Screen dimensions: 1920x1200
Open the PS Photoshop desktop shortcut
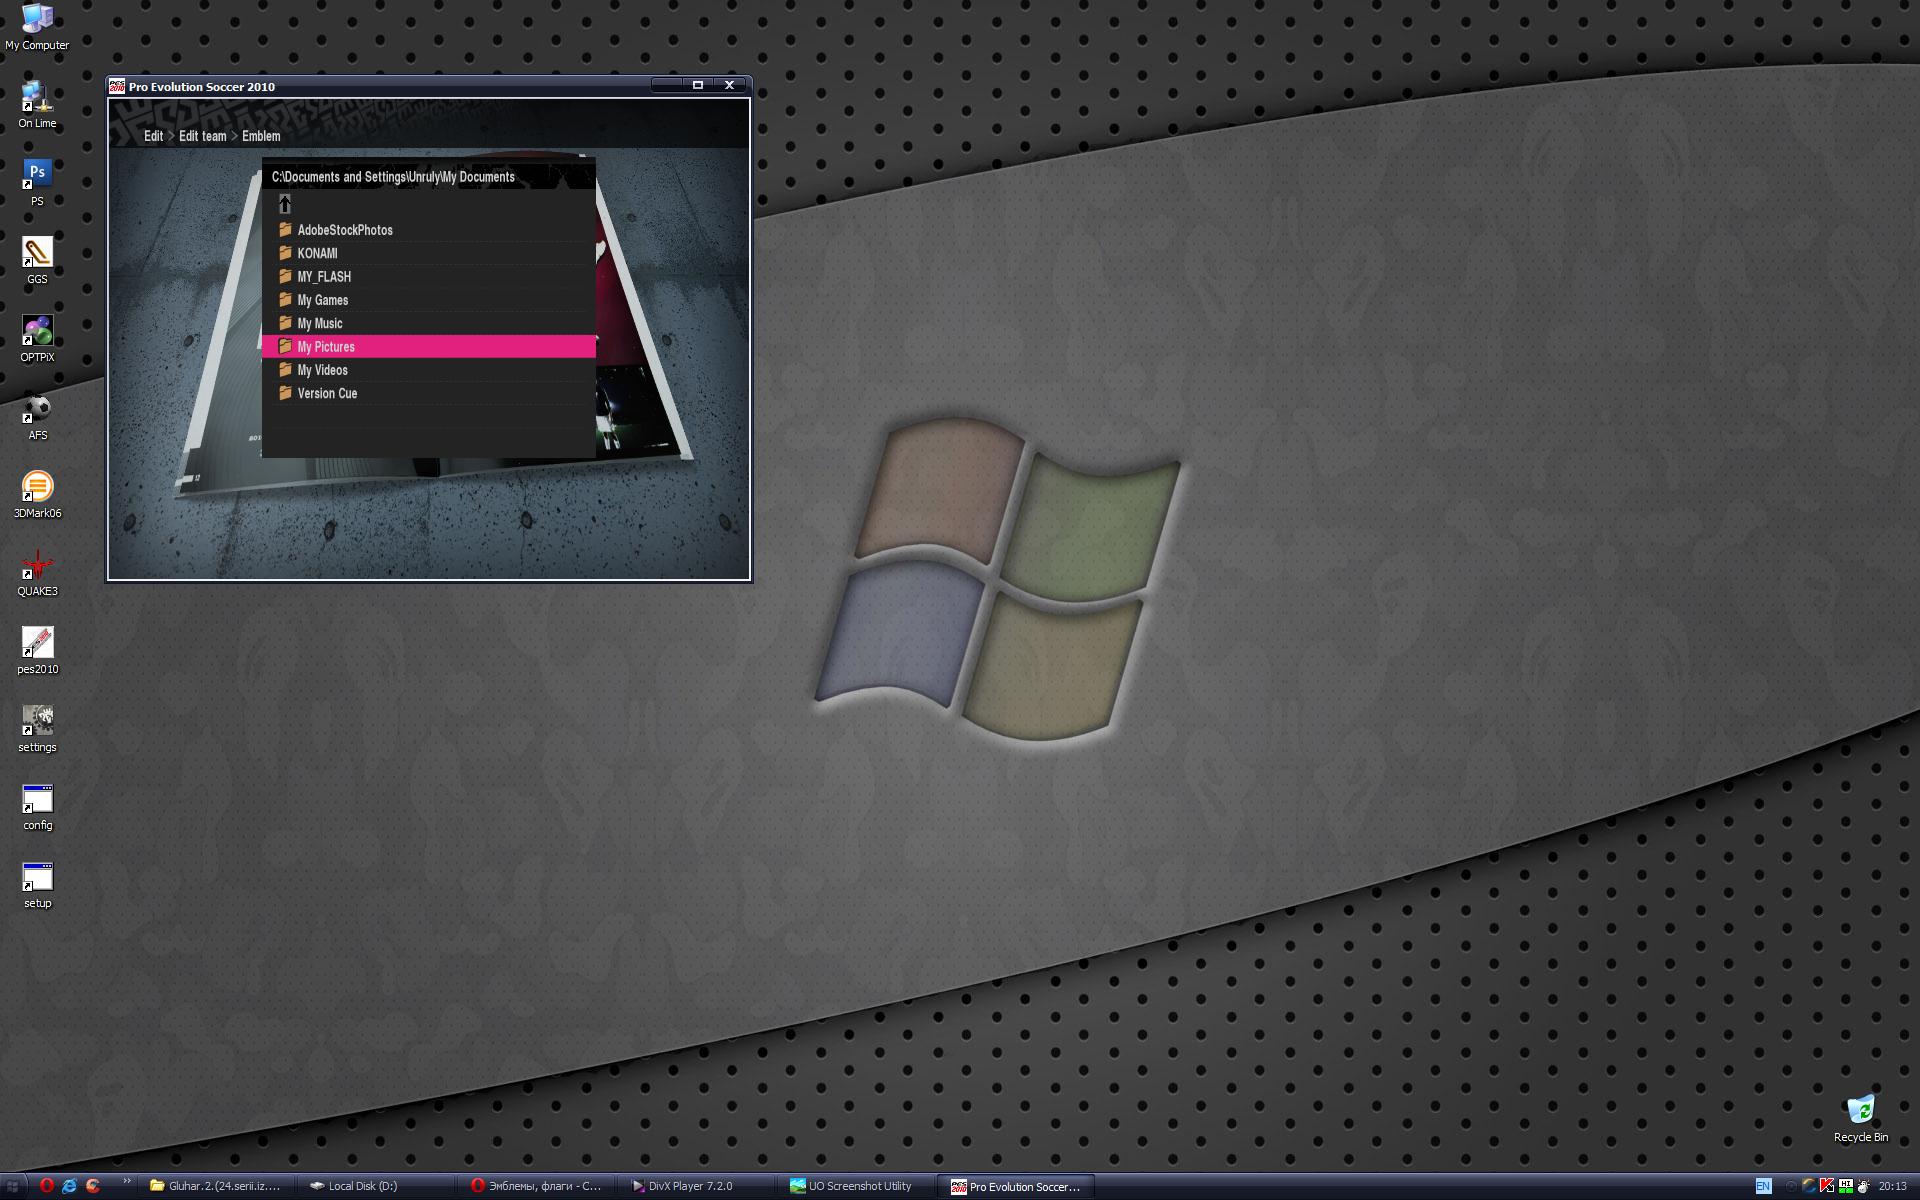37,174
